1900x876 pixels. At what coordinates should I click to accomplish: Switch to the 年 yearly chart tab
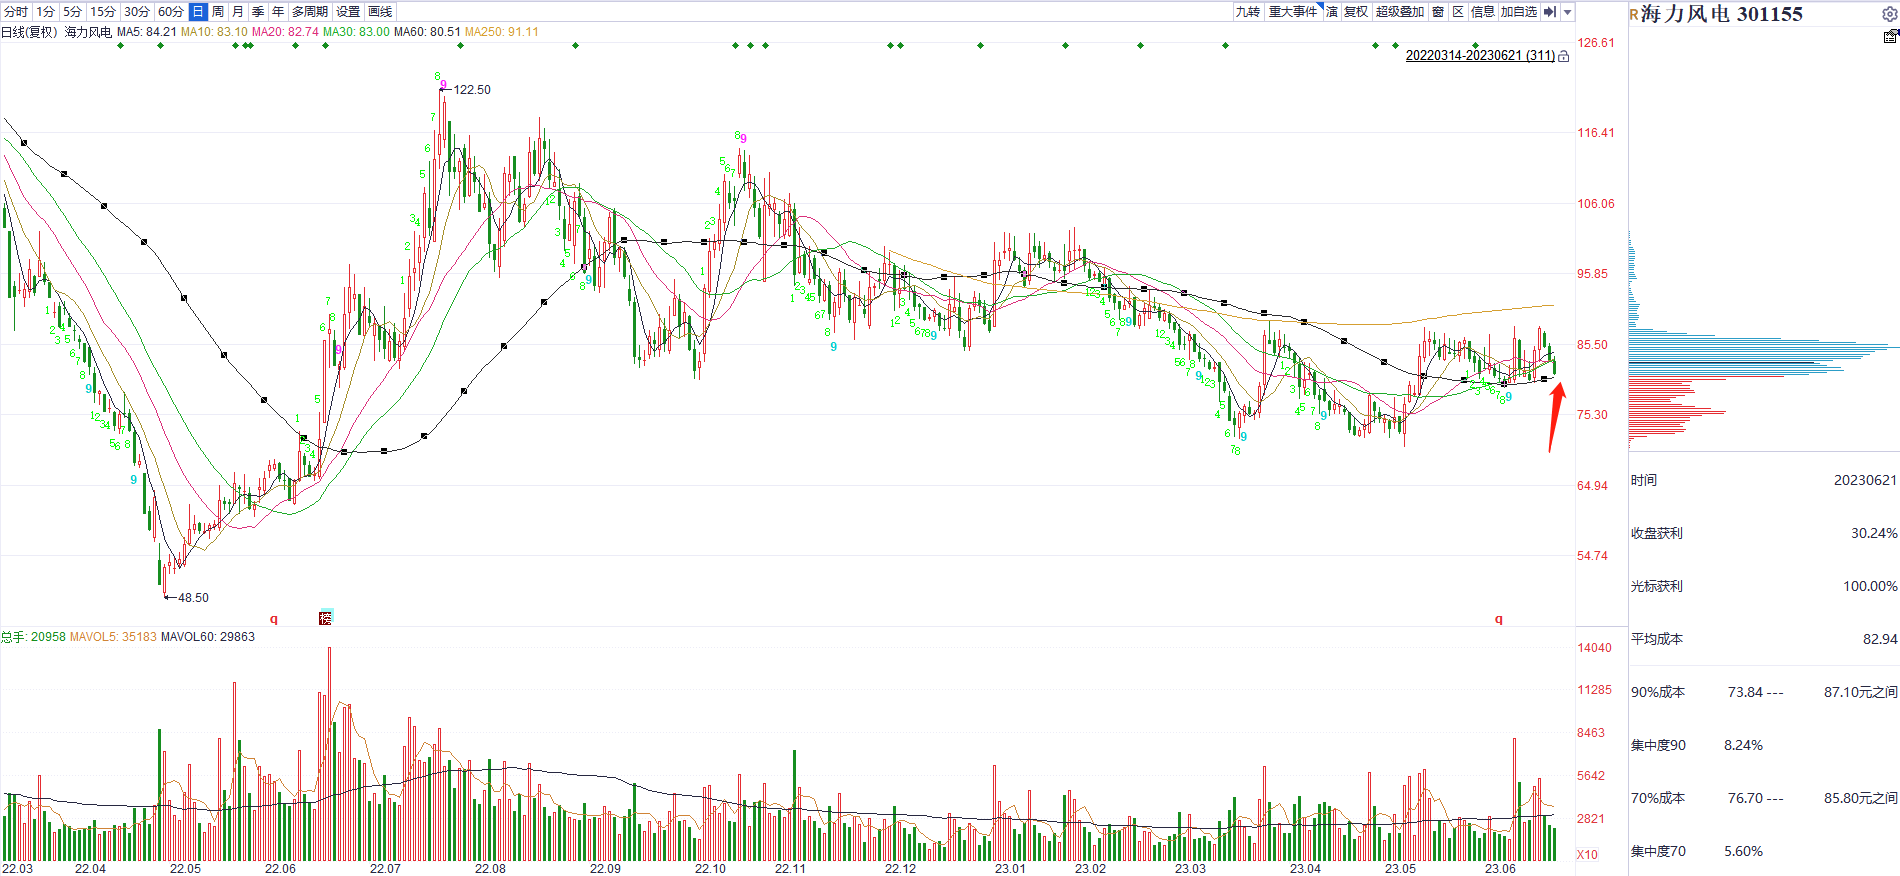278,12
